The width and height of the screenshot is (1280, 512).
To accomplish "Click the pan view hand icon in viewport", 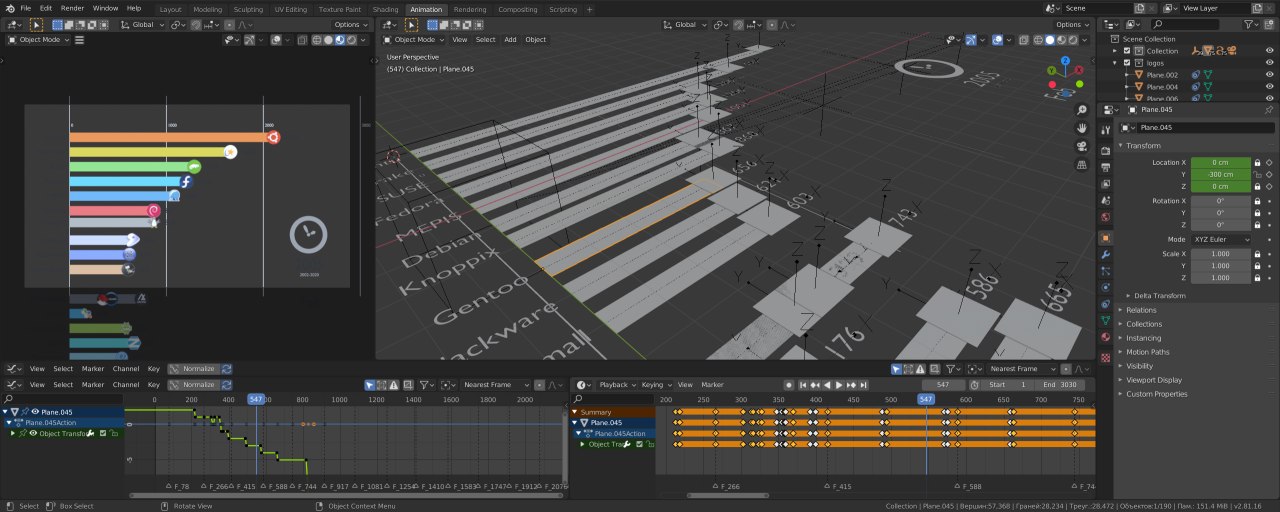I will 1082,128.
